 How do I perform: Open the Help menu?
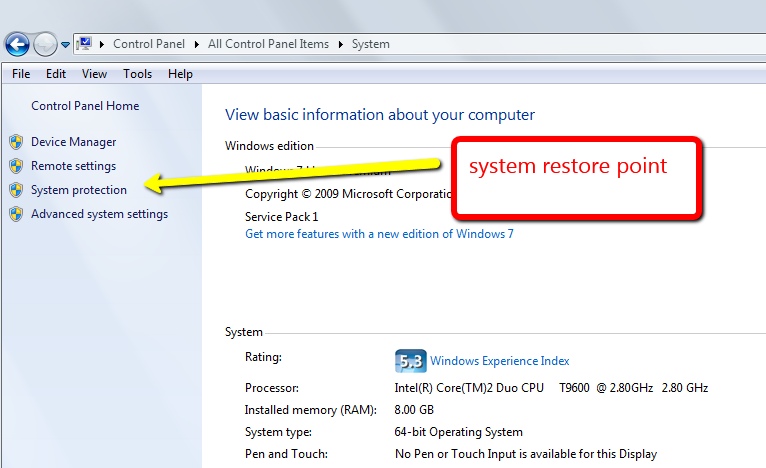tap(180, 74)
